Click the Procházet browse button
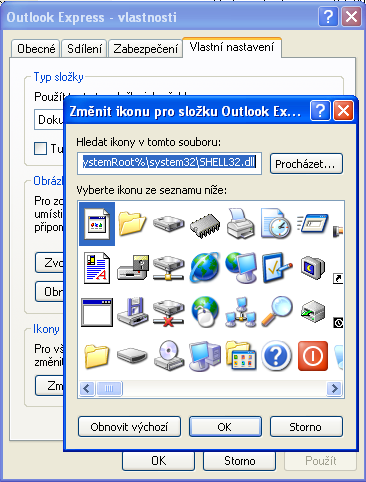Viewport: 366px width, 482px height. point(306,164)
